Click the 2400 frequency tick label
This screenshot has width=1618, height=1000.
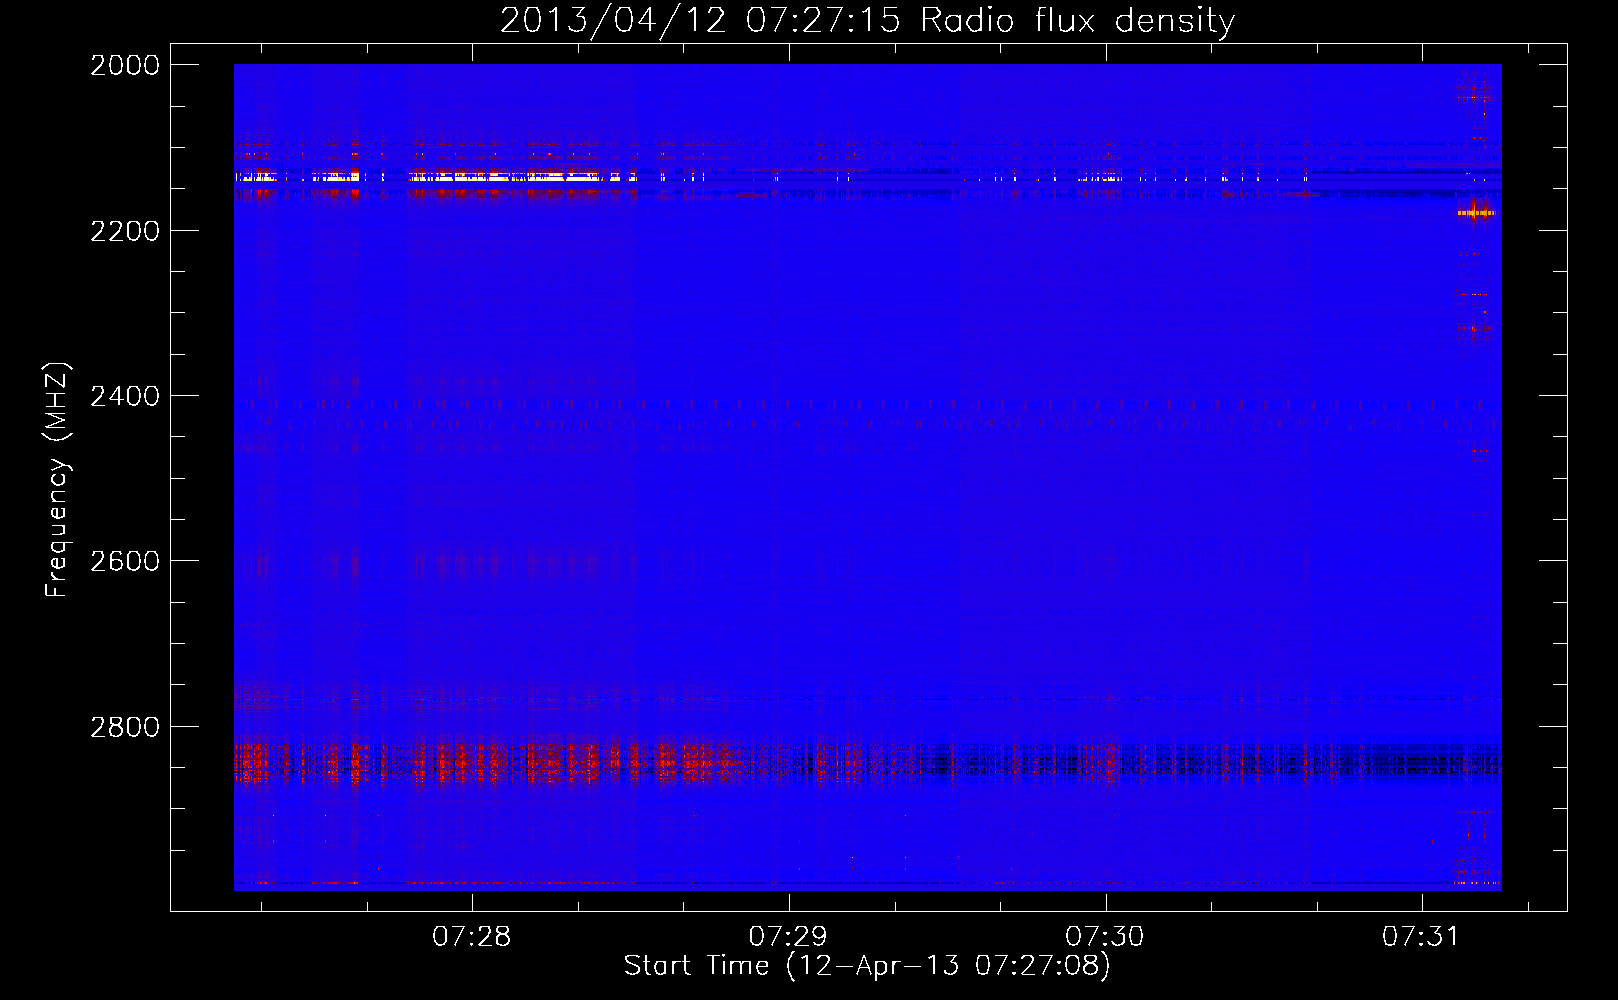click(x=125, y=396)
